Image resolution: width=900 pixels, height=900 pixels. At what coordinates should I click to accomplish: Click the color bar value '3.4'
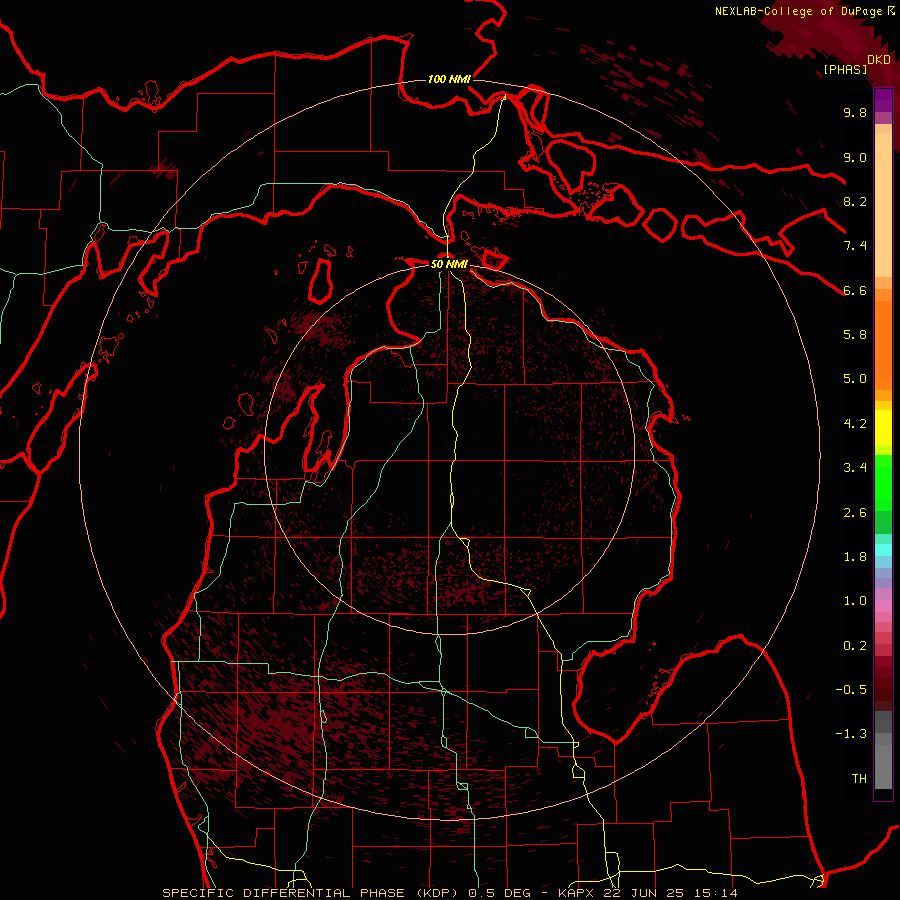855,468
